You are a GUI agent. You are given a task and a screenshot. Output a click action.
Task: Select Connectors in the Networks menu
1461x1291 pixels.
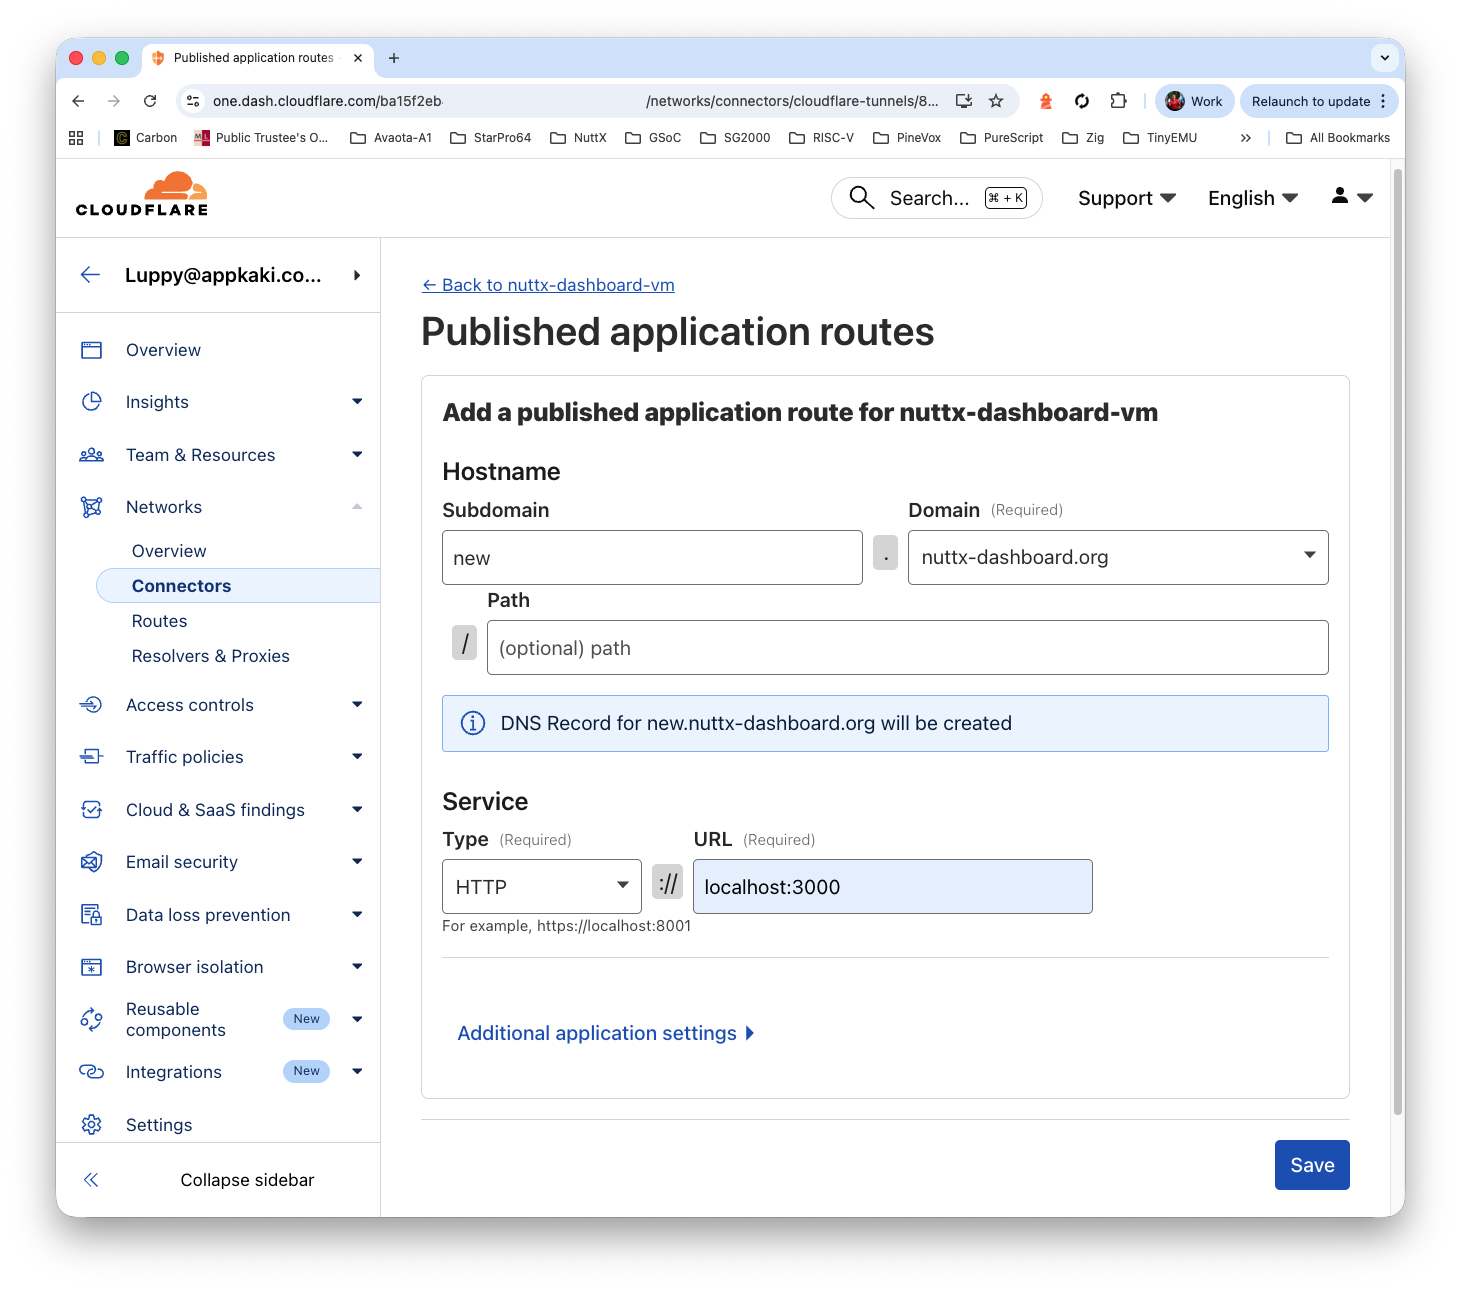tap(181, 585)
